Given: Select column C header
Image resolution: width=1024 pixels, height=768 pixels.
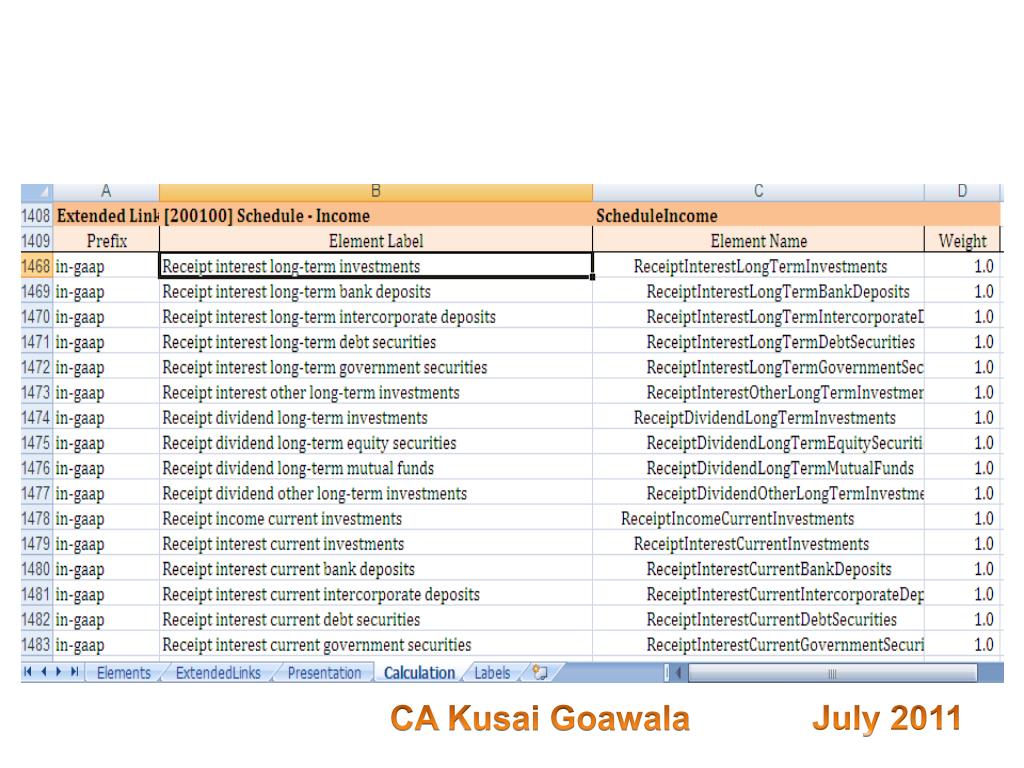Looking at the screenshot, I should pyautogui.click(x=758, y=192).
